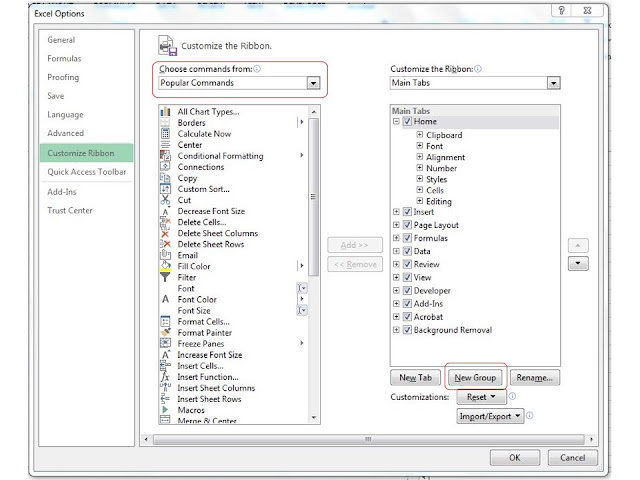Choose the Decrease Font Size icon
The width and height of the screenshot is (640, 480).
pos(165,211)
